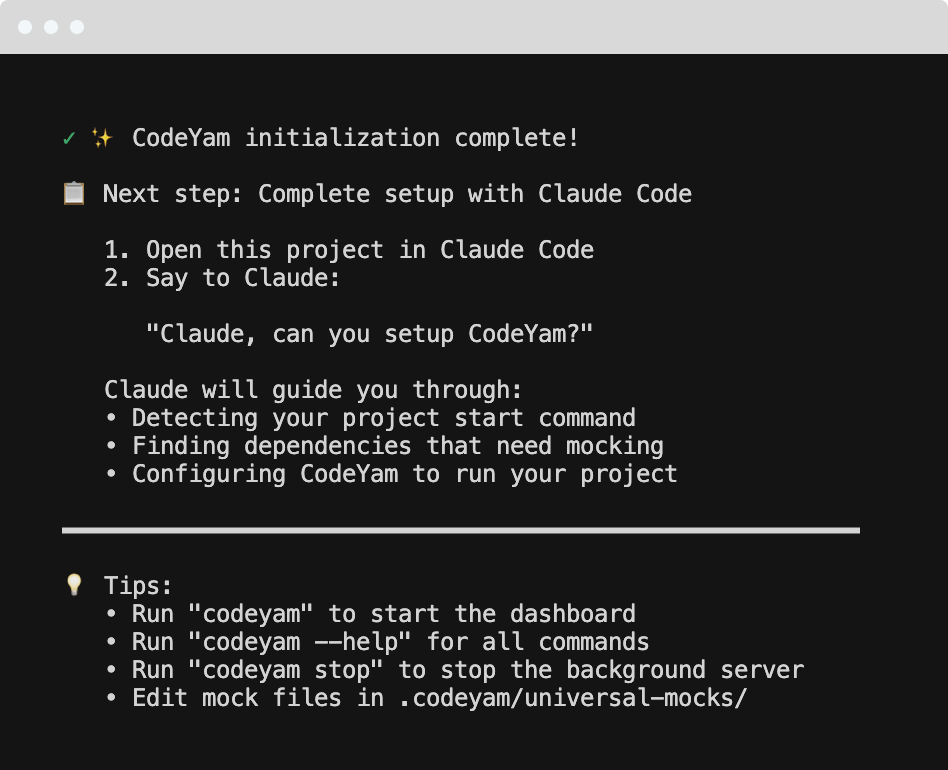
Task: Click the CodeYam initialization complete message
Action: (x=355, y=138)
